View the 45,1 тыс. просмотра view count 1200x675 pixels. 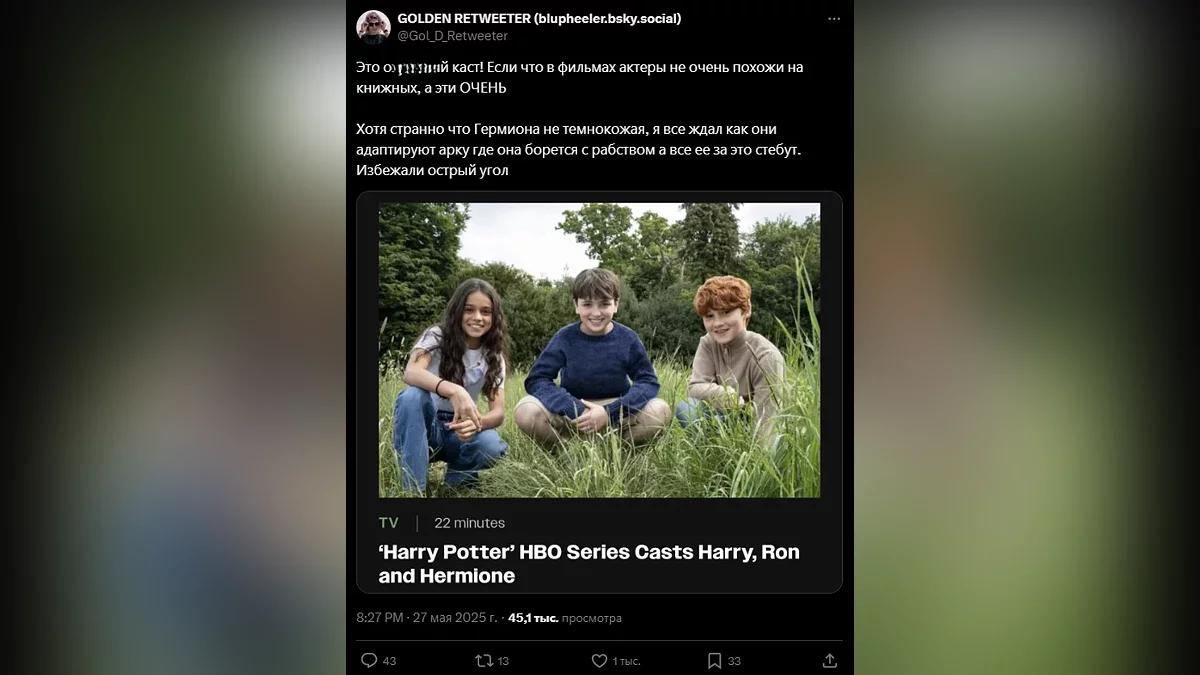(564, 618)
